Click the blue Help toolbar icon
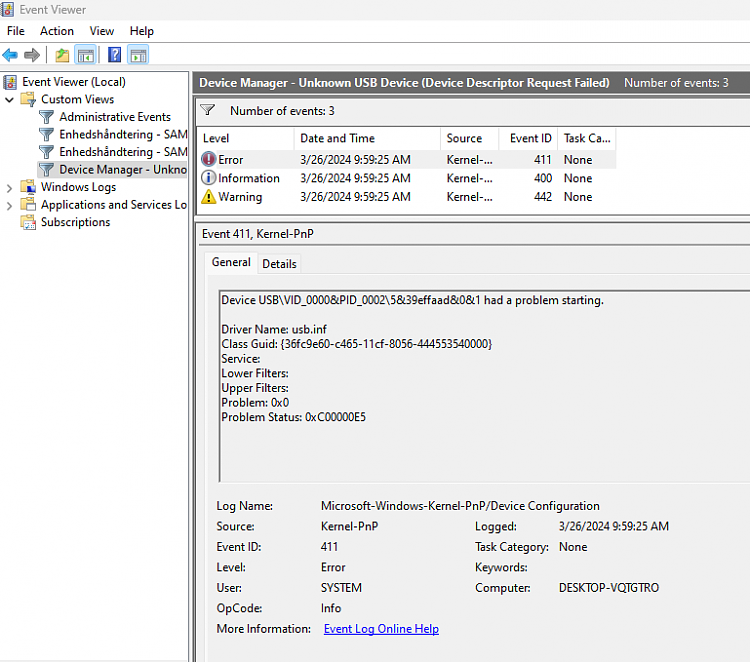 pos(114,55)
